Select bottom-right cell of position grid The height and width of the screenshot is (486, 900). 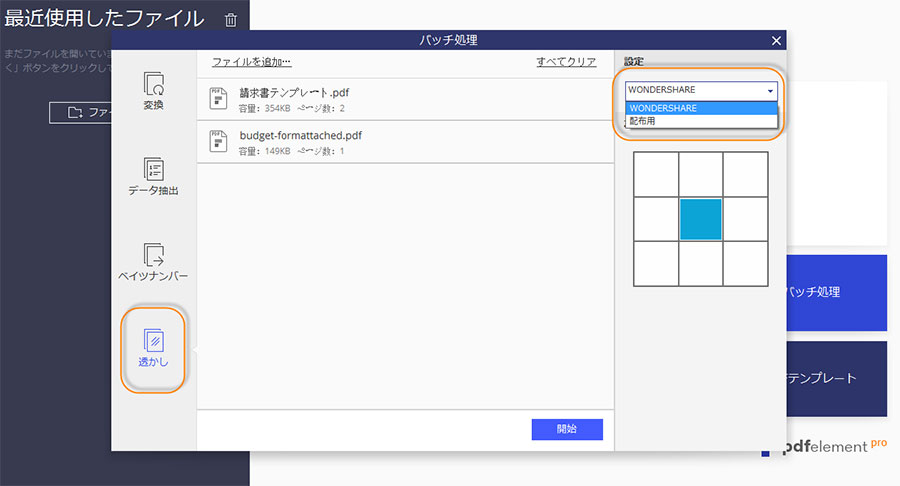point(746,264)
